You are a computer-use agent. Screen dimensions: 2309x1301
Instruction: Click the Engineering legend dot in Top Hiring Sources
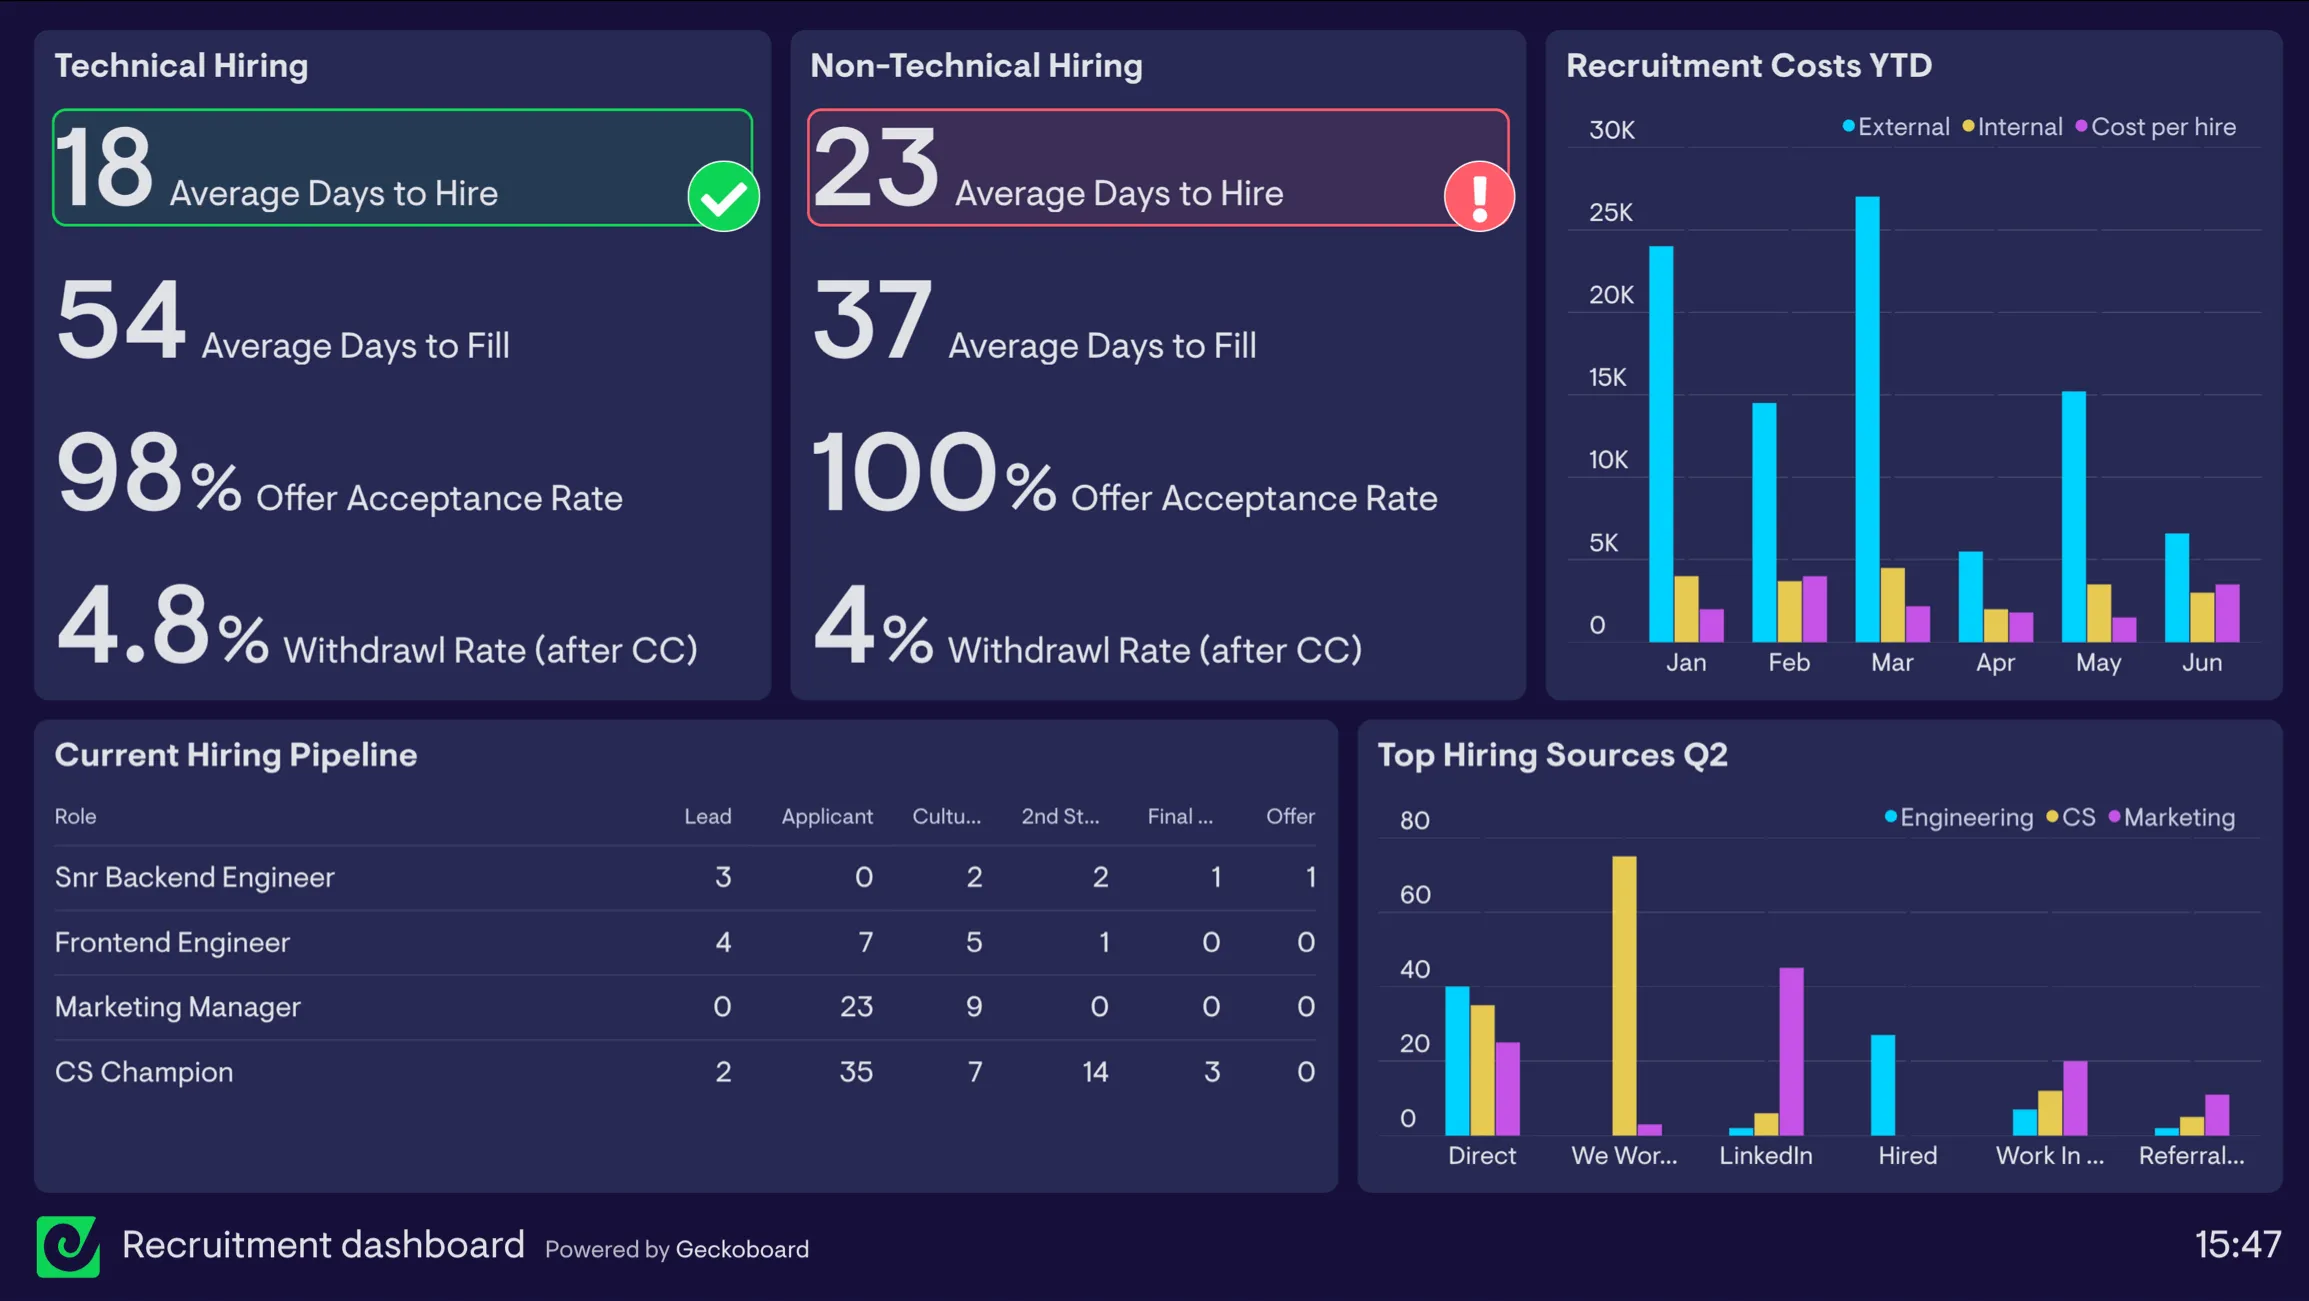[x=1891, y=817]
